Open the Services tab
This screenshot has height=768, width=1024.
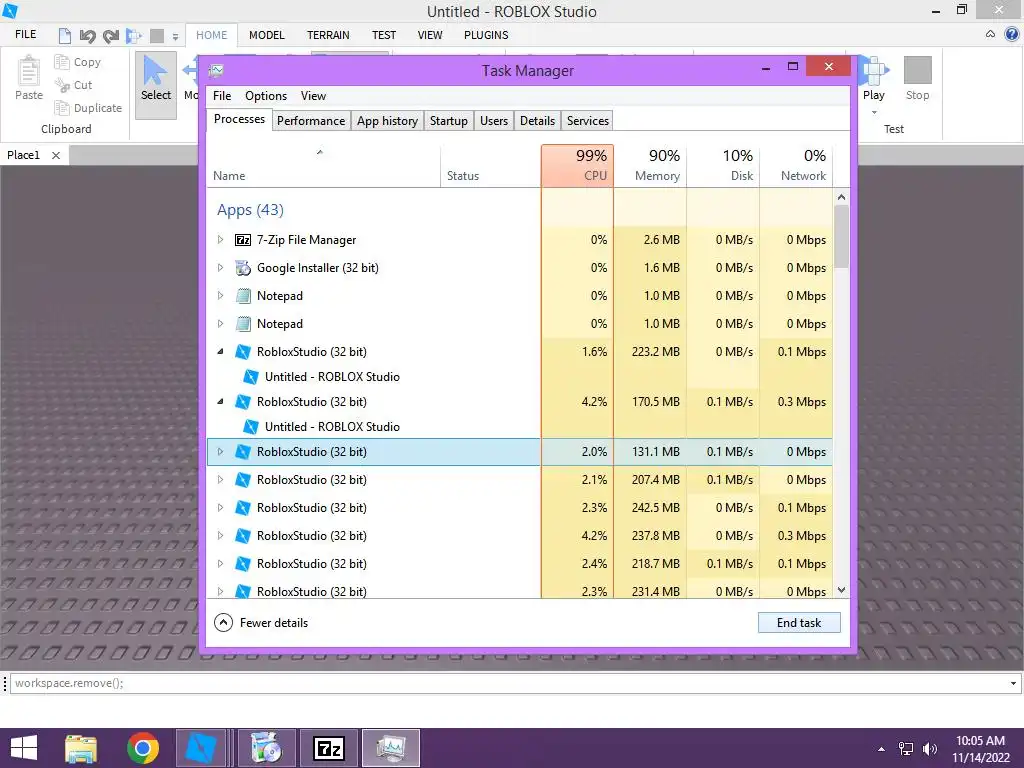[x=588, y=121]
